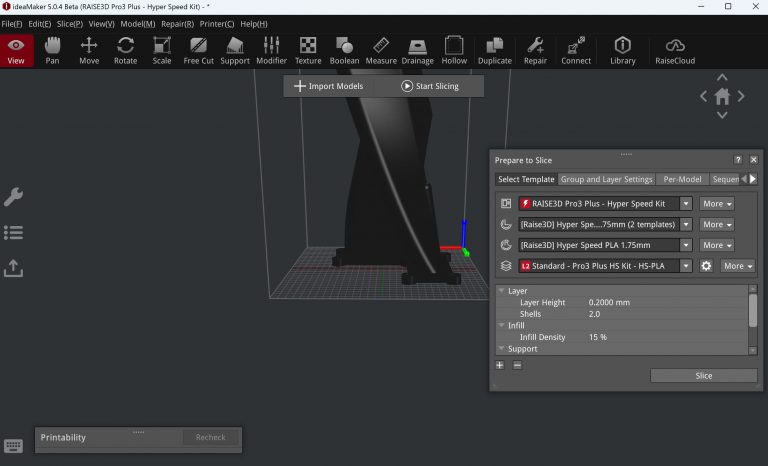Viewport: 768px width, 466px height.
Task: Open the Edit menu
Action: point(39,24)
